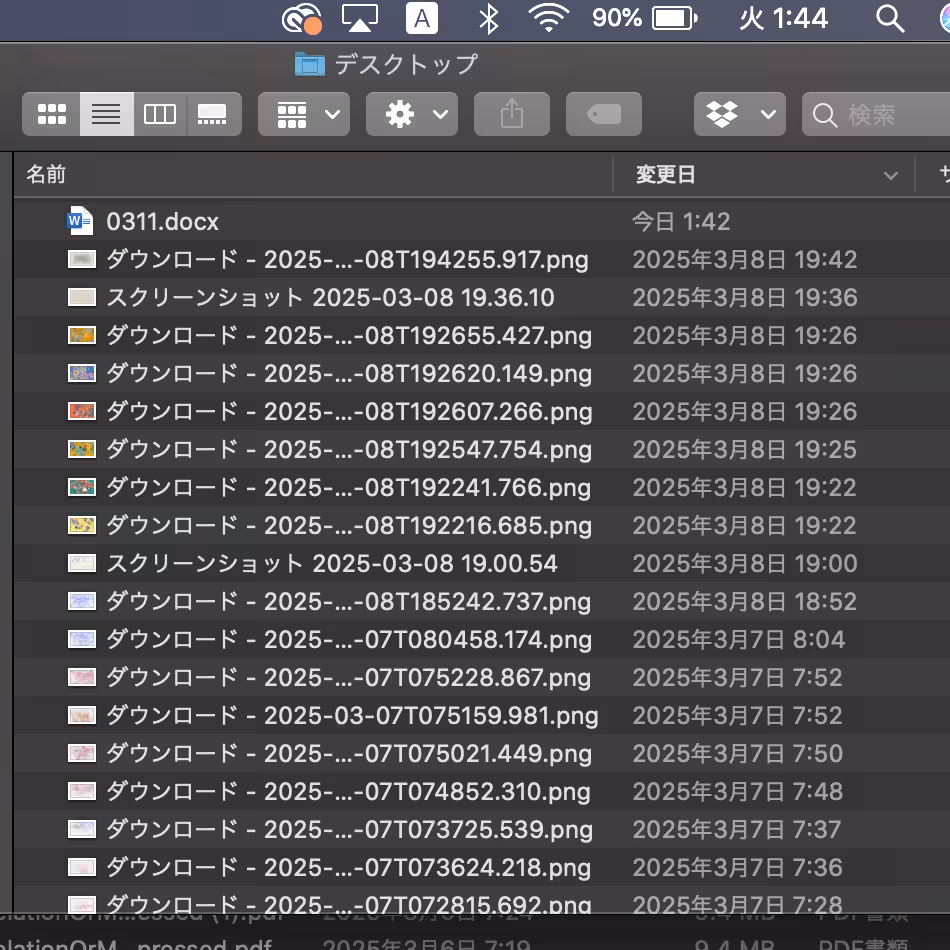Open the gear action menu
The image size is (950, 950).
[411, 114]
